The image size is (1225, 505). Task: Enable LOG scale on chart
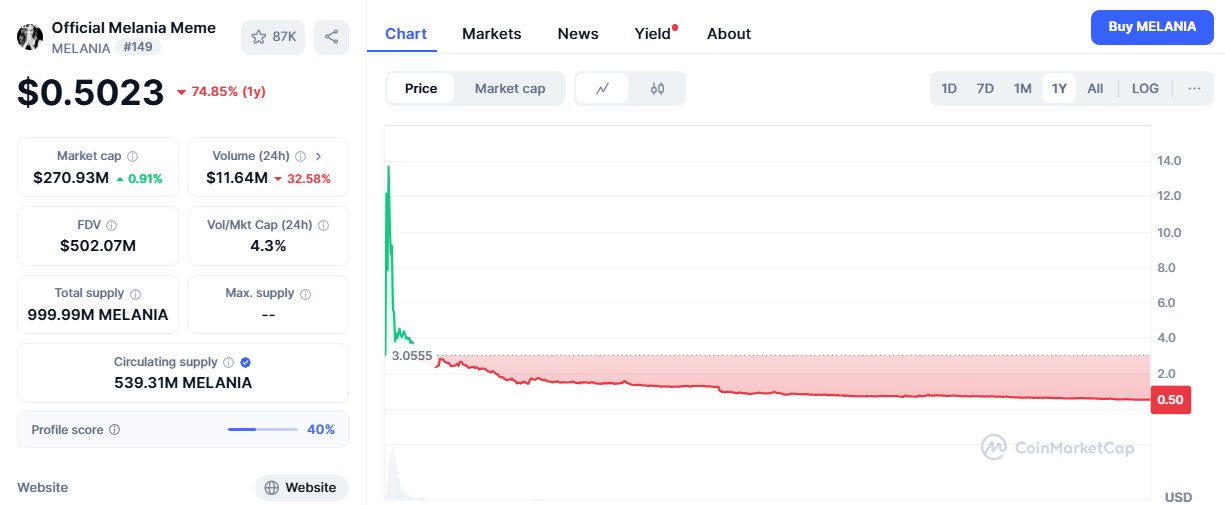(x=1145, y=88)
